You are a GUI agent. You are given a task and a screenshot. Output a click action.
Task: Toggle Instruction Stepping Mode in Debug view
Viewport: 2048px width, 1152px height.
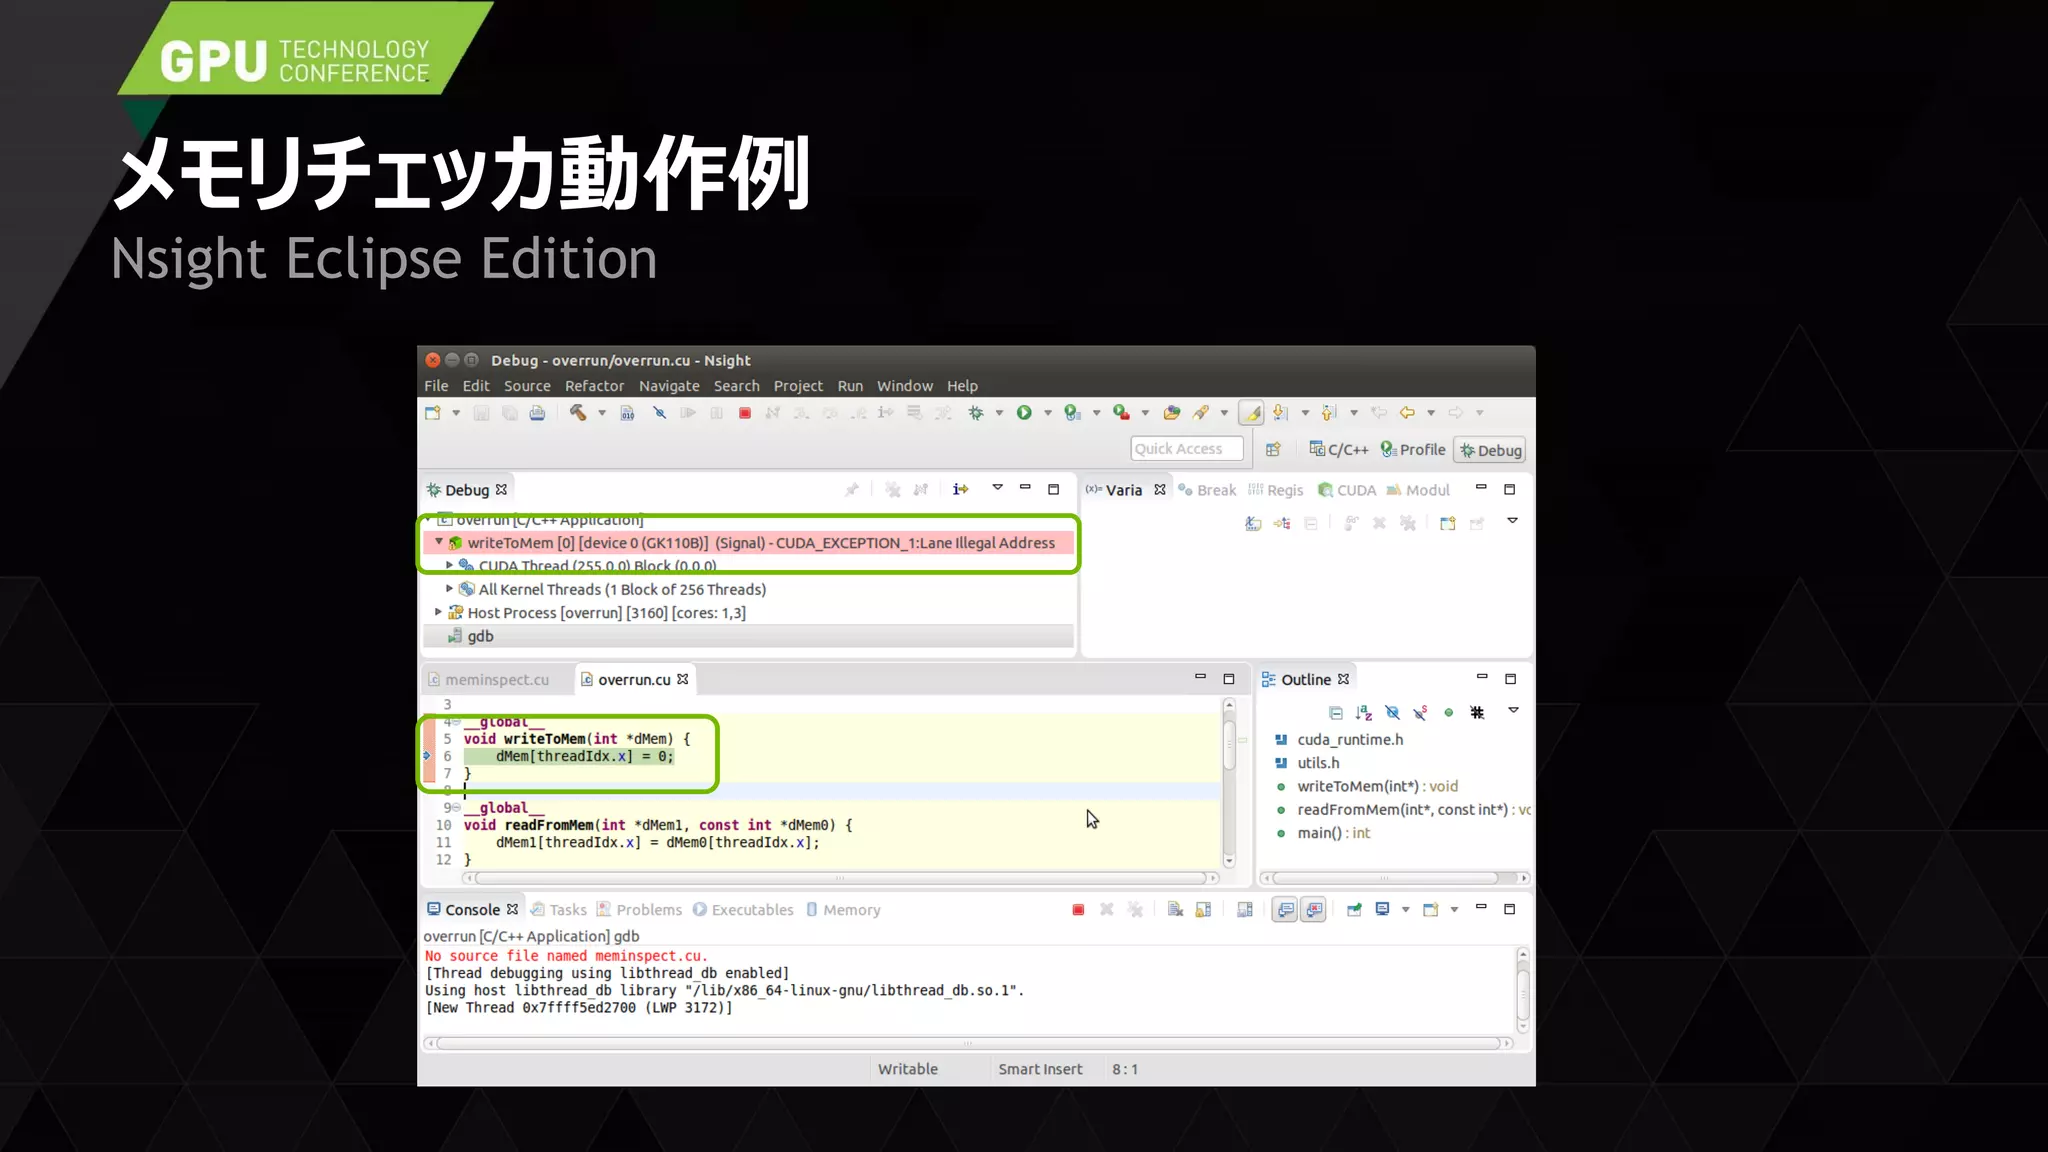[x=960, y=489]
